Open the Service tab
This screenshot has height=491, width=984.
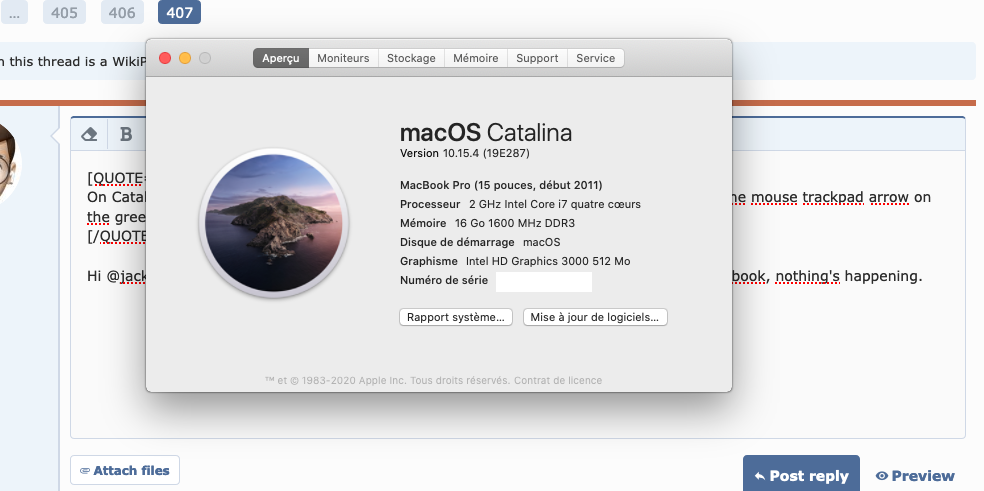[x=596, y=58]
